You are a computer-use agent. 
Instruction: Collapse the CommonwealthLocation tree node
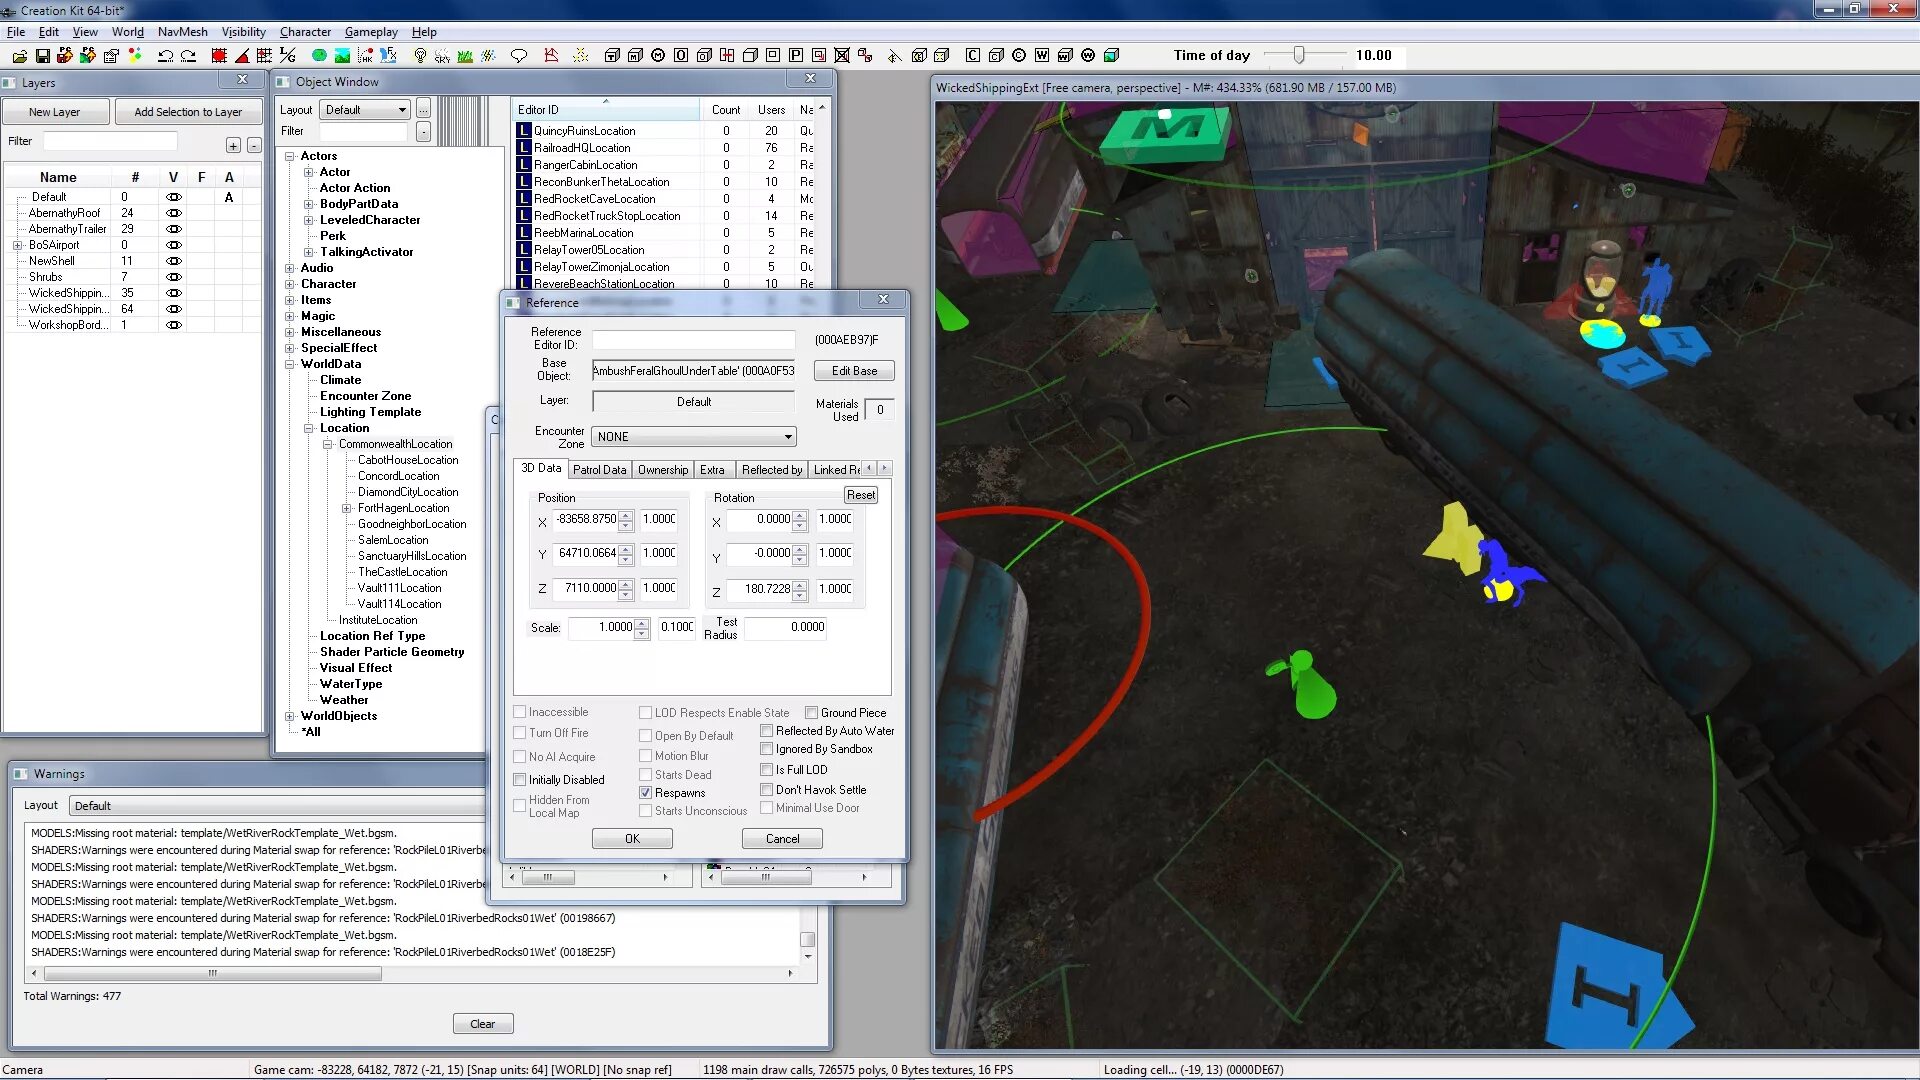[x=327, y=444]
